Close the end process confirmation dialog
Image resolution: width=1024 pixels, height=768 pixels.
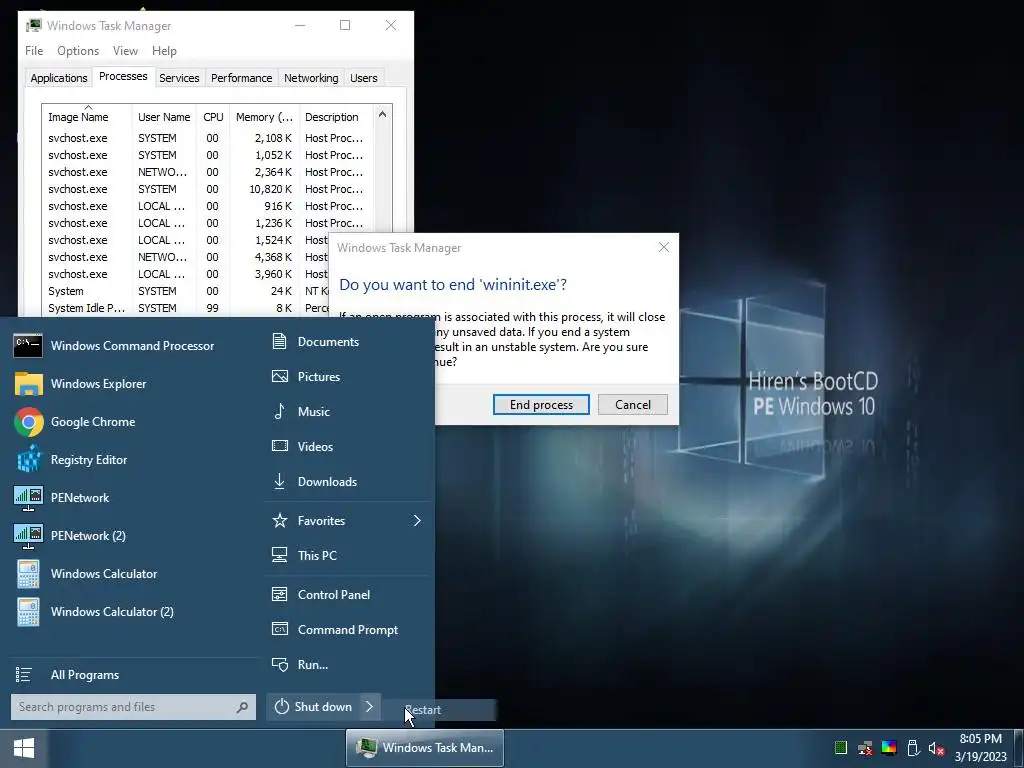664,248
